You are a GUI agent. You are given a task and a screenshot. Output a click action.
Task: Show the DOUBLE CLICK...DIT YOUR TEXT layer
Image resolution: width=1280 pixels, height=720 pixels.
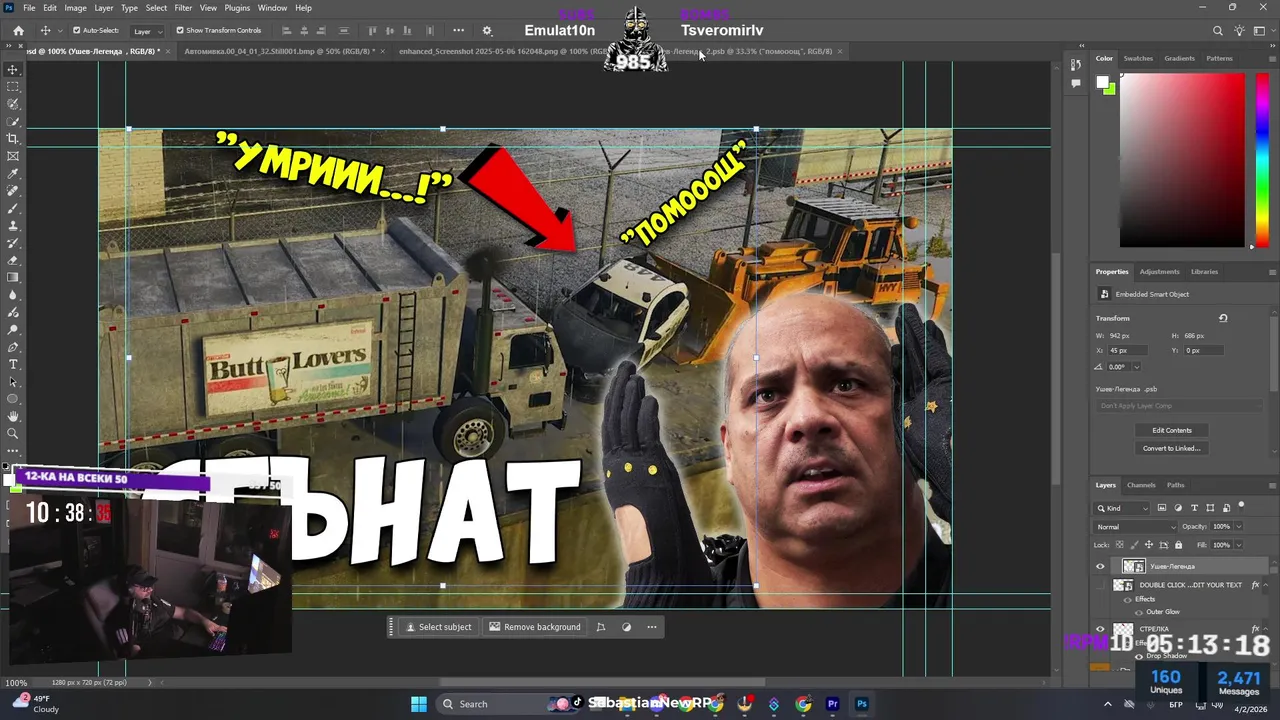[1100, 585]
